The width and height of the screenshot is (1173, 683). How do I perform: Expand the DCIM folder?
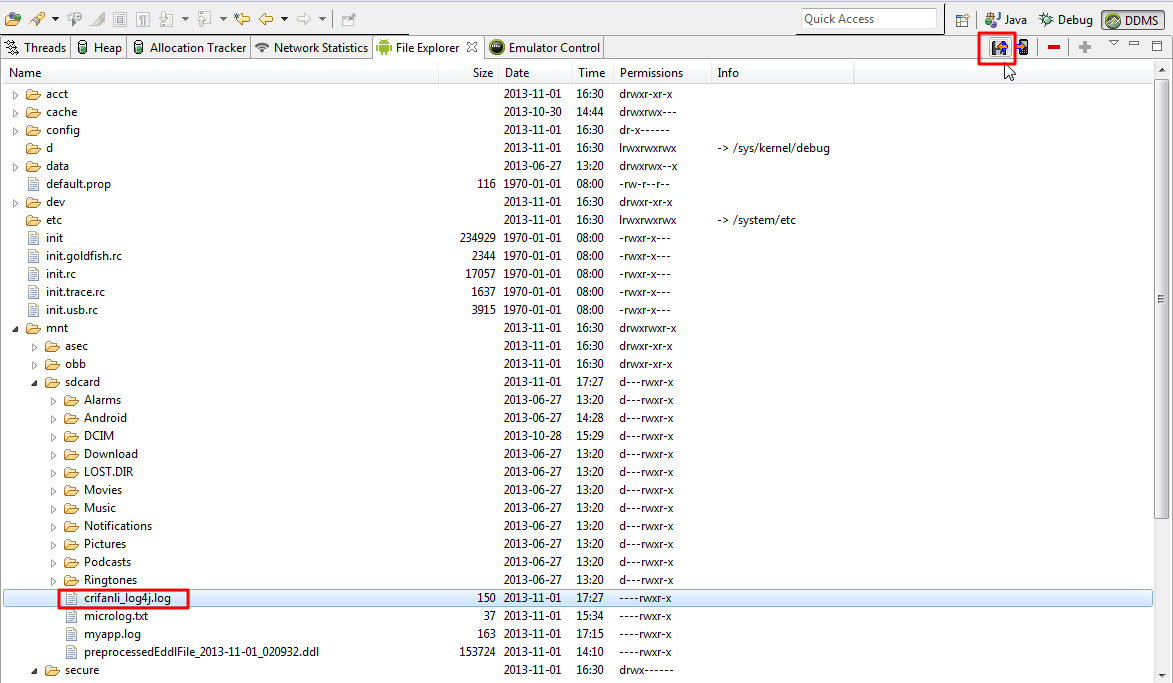53,437
